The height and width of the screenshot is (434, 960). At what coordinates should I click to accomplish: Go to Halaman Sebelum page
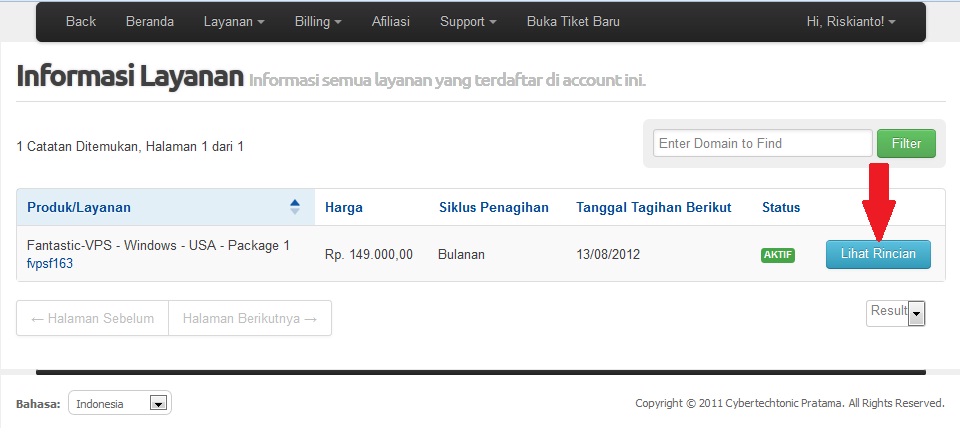(x=92, y=318)
